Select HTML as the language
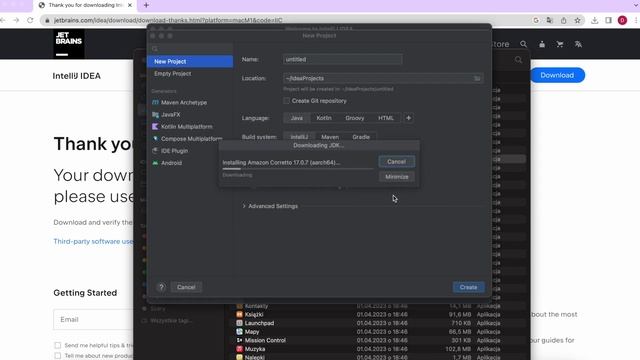This screenshot has height=360, width=640. point(386,118)
